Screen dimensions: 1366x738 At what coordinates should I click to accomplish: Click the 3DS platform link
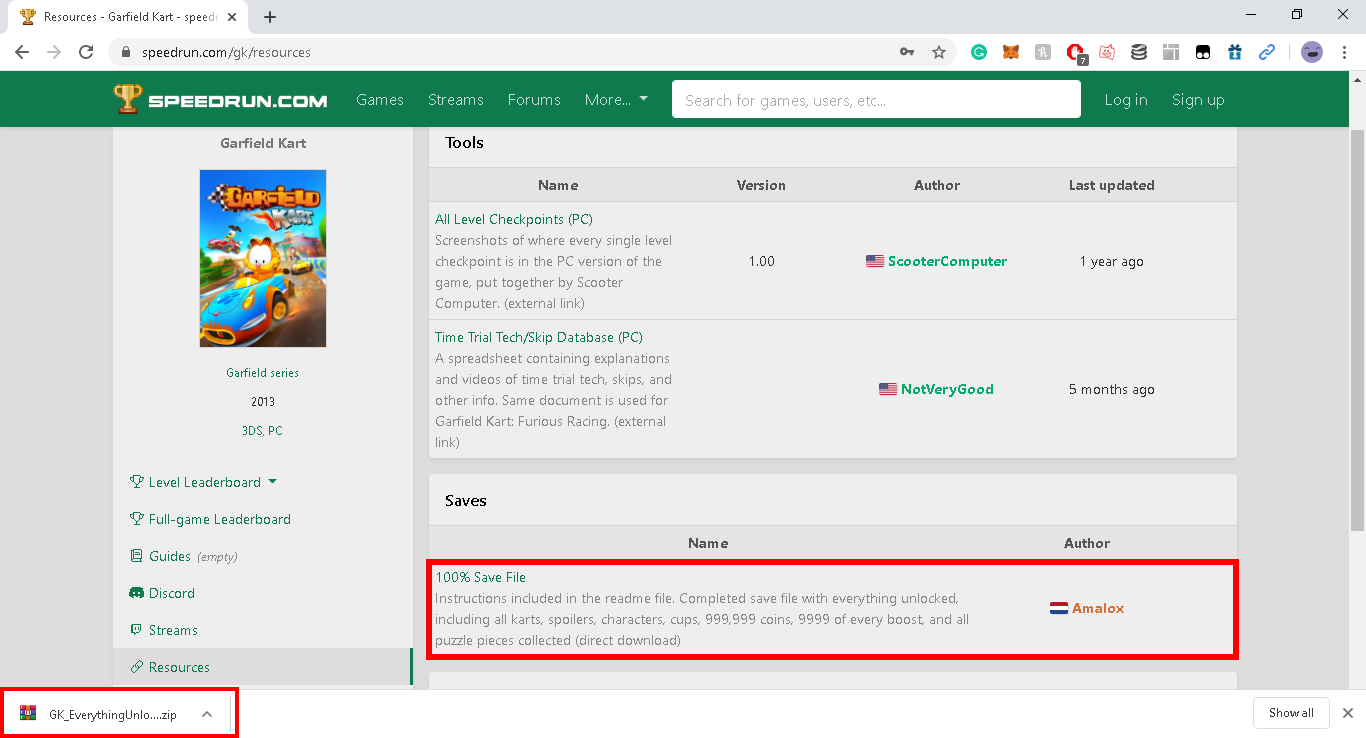251,431
